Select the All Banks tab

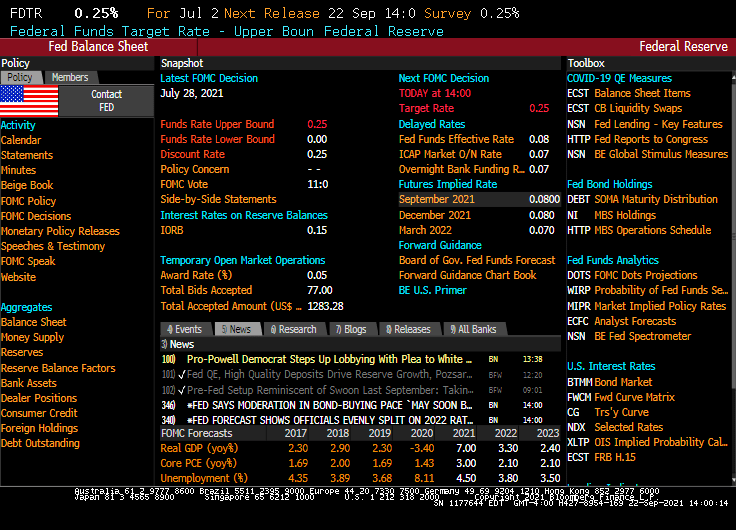[473, 329]
